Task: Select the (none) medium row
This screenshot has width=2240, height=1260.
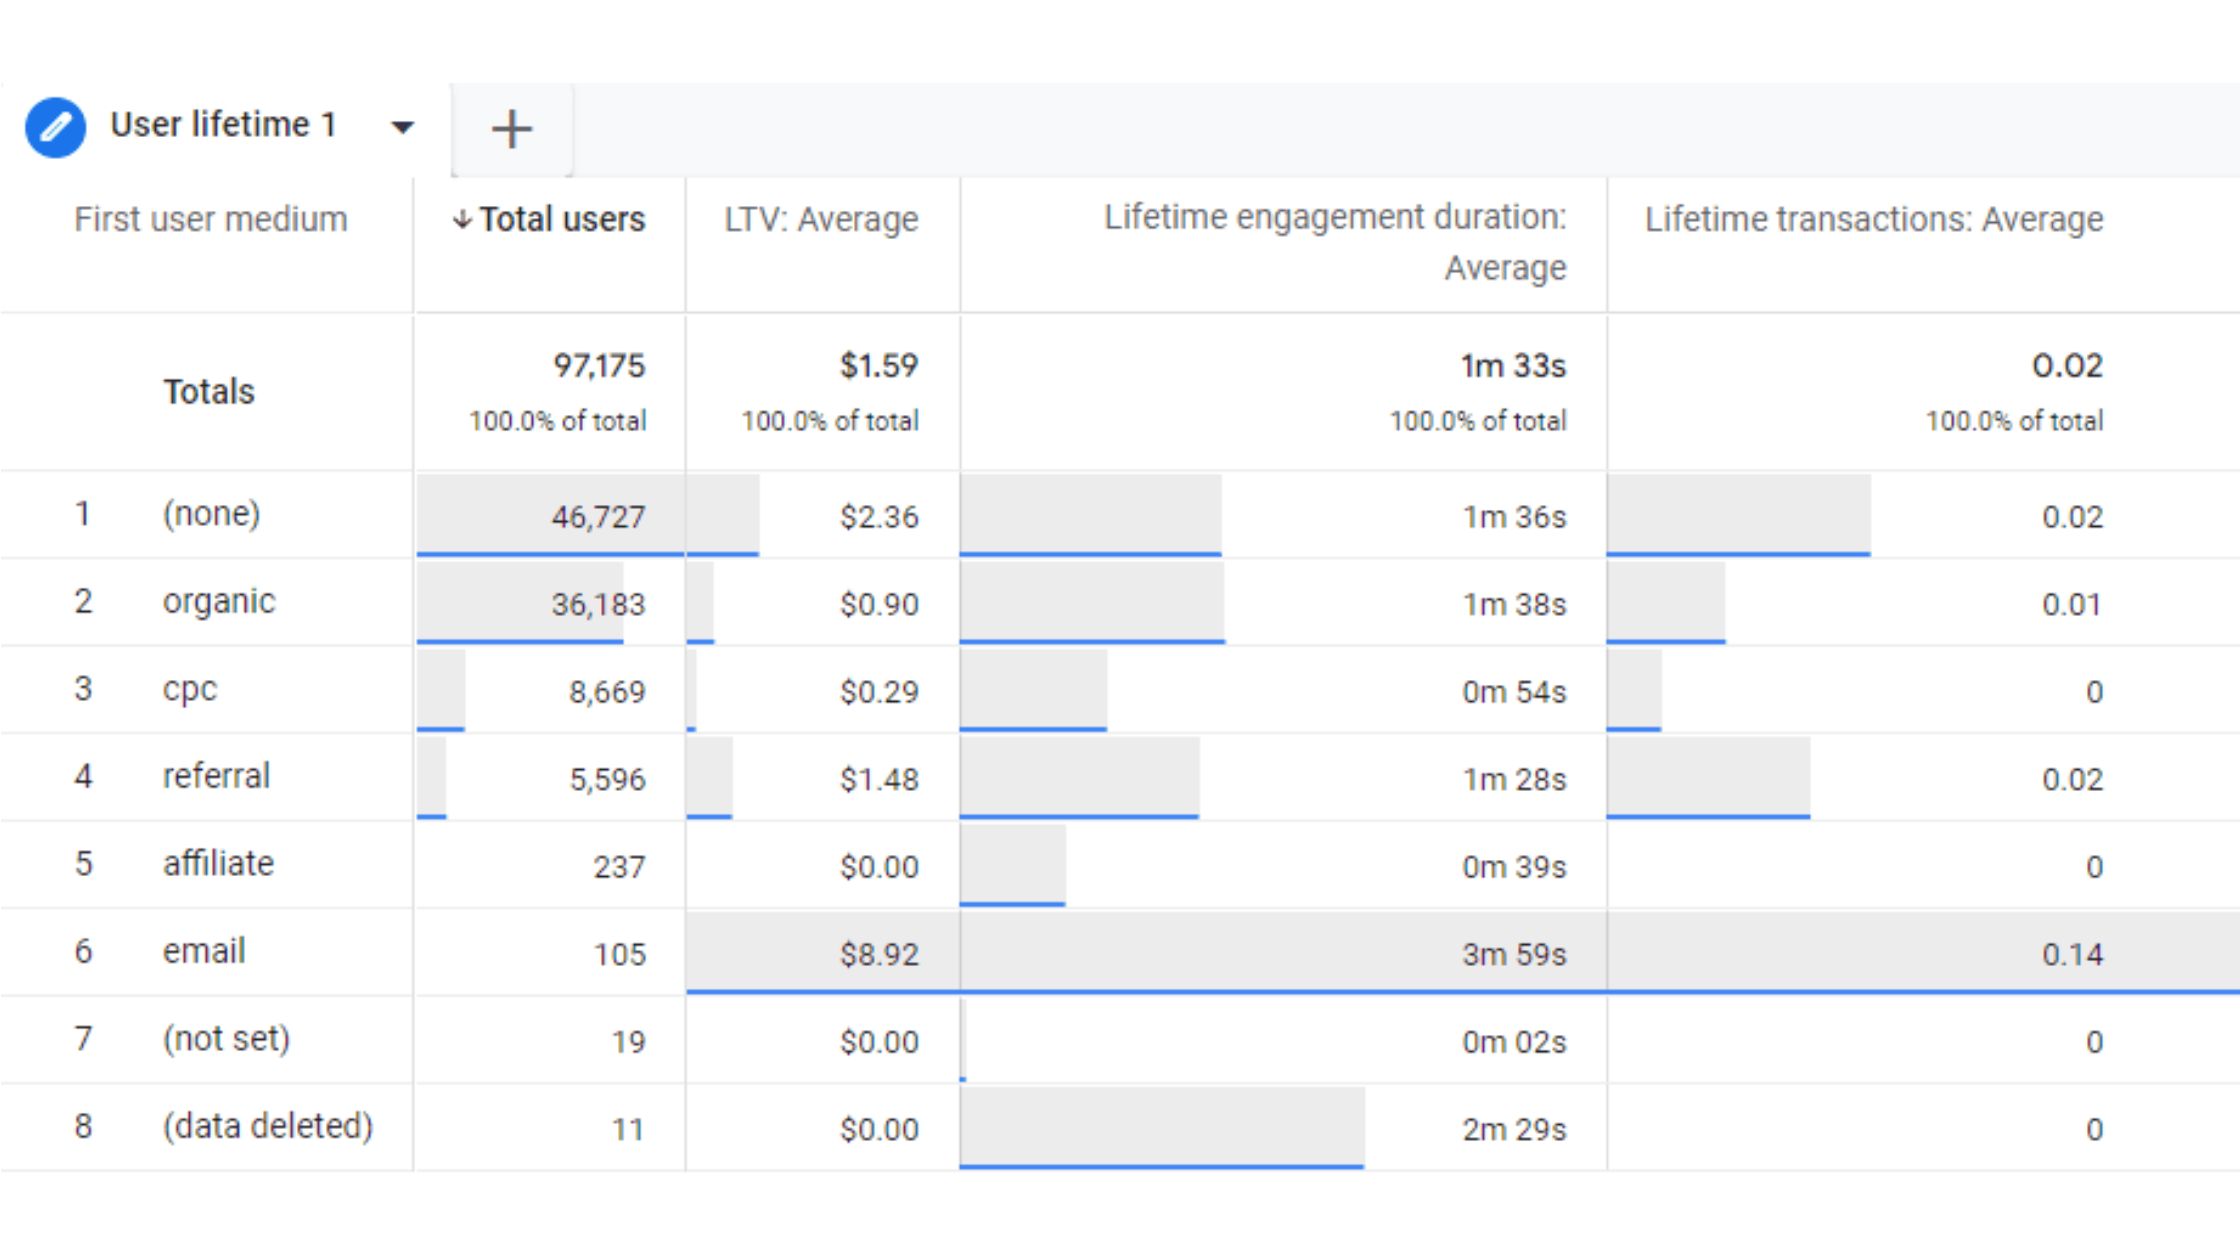Action: pos(211,514)
